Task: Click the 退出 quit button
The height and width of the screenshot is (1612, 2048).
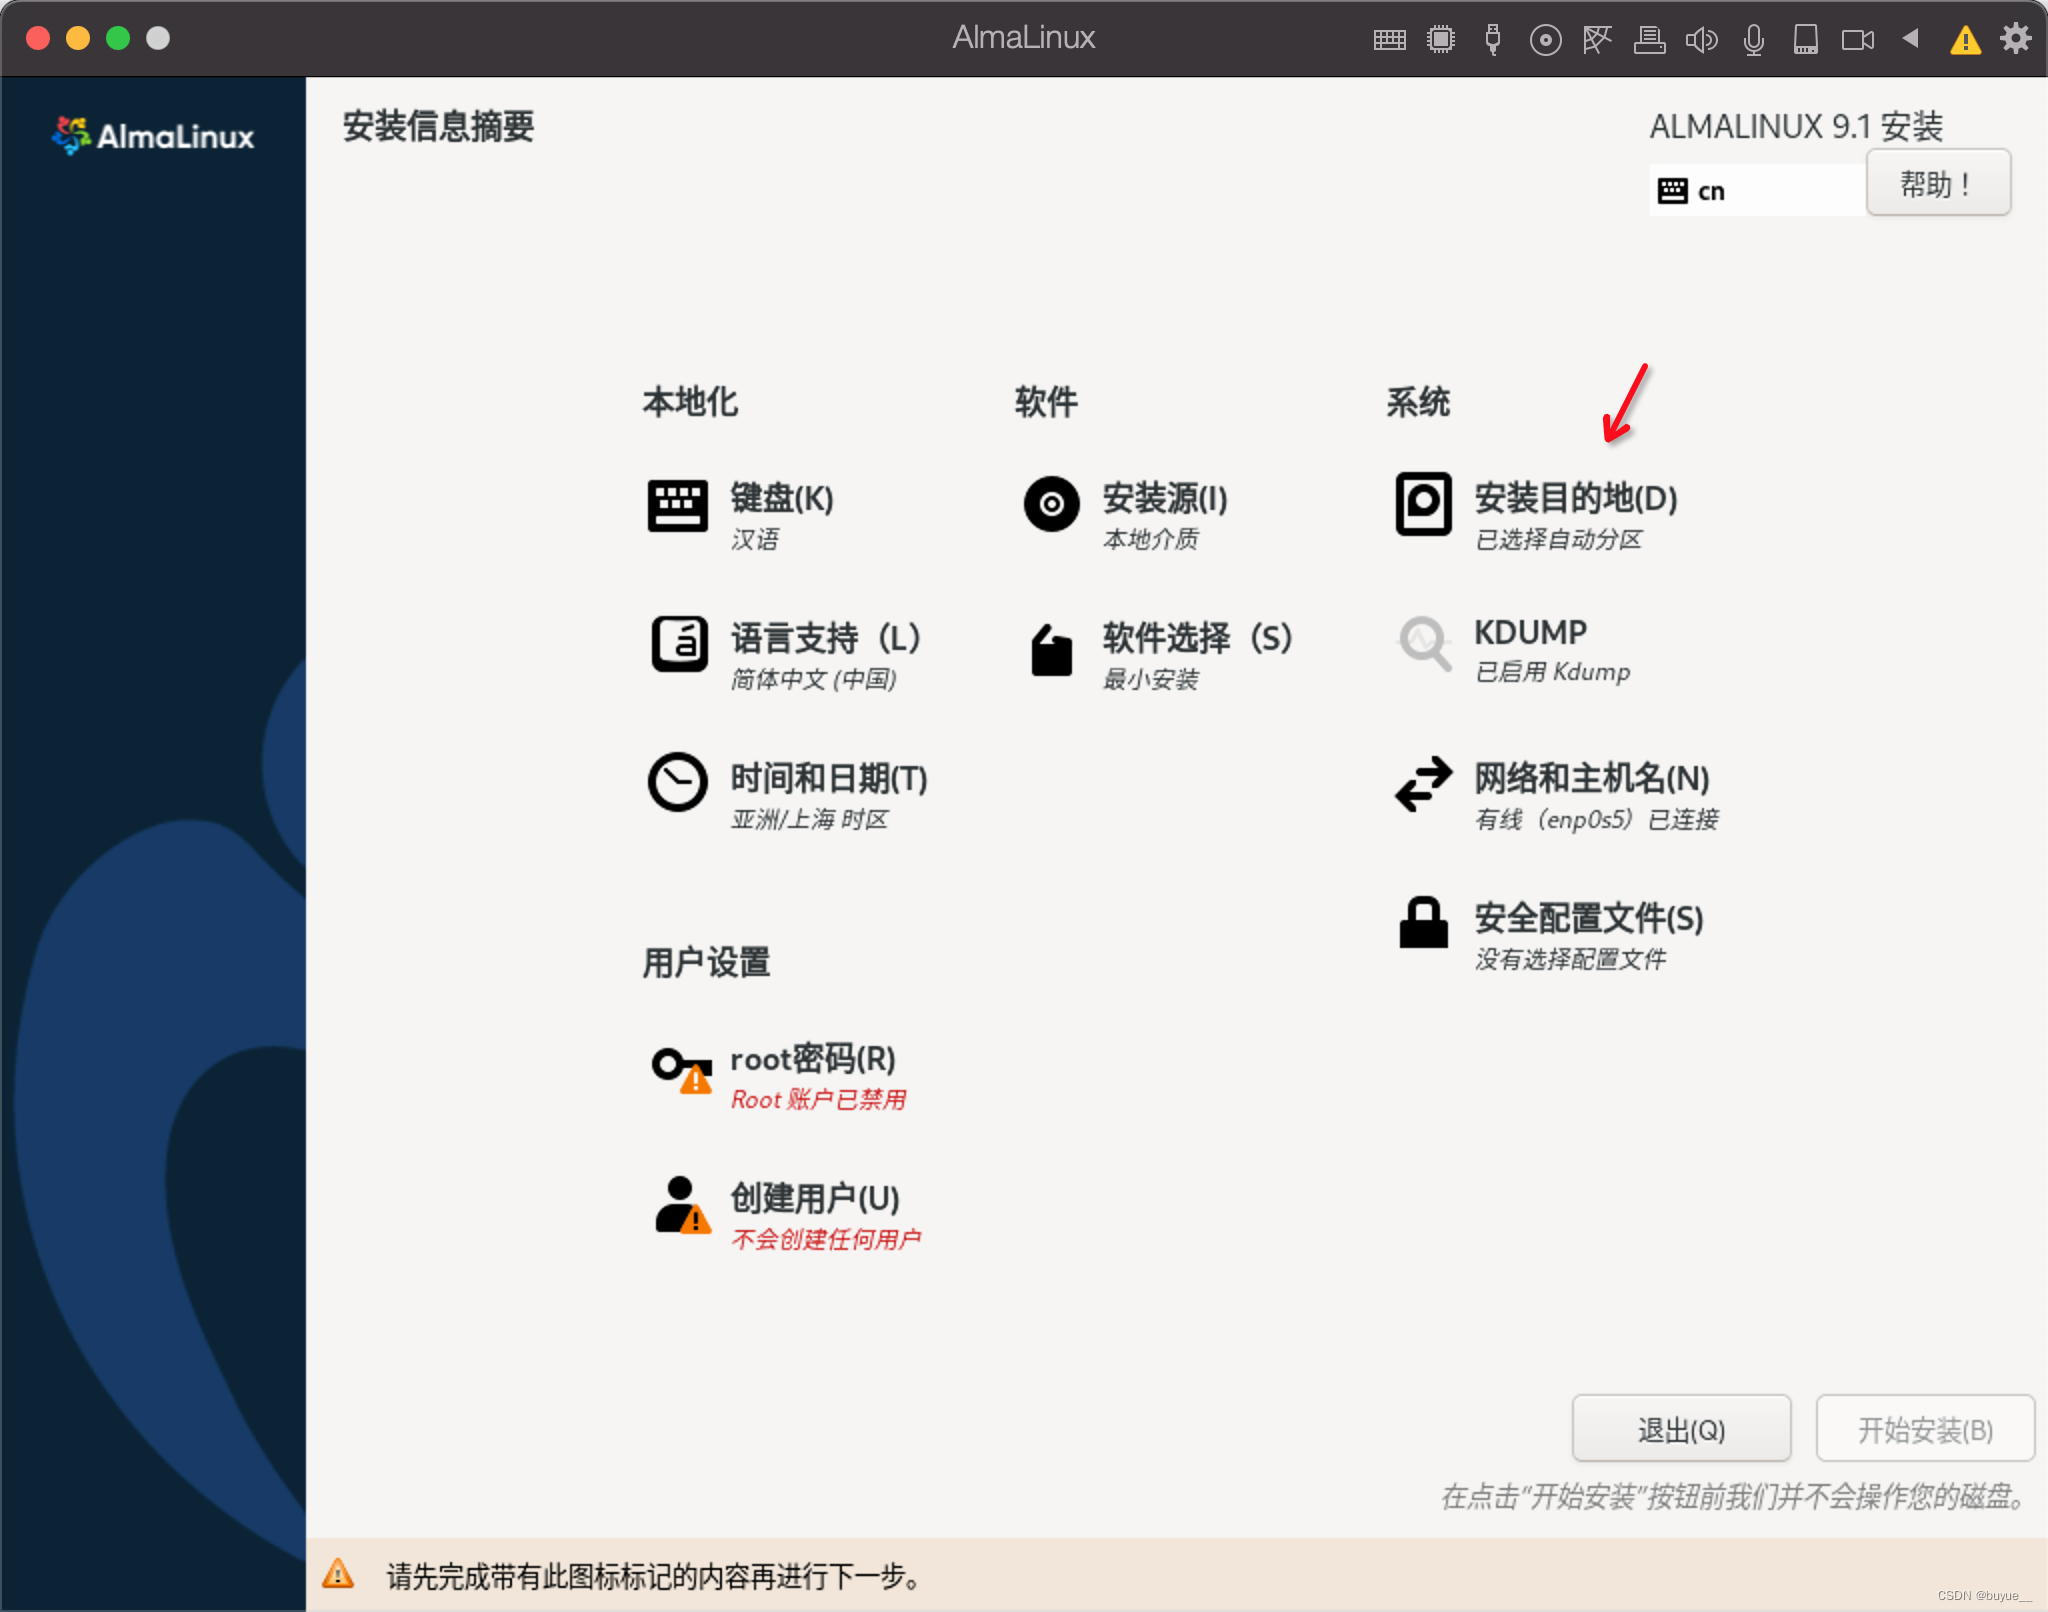Action: [1680, 1428]
